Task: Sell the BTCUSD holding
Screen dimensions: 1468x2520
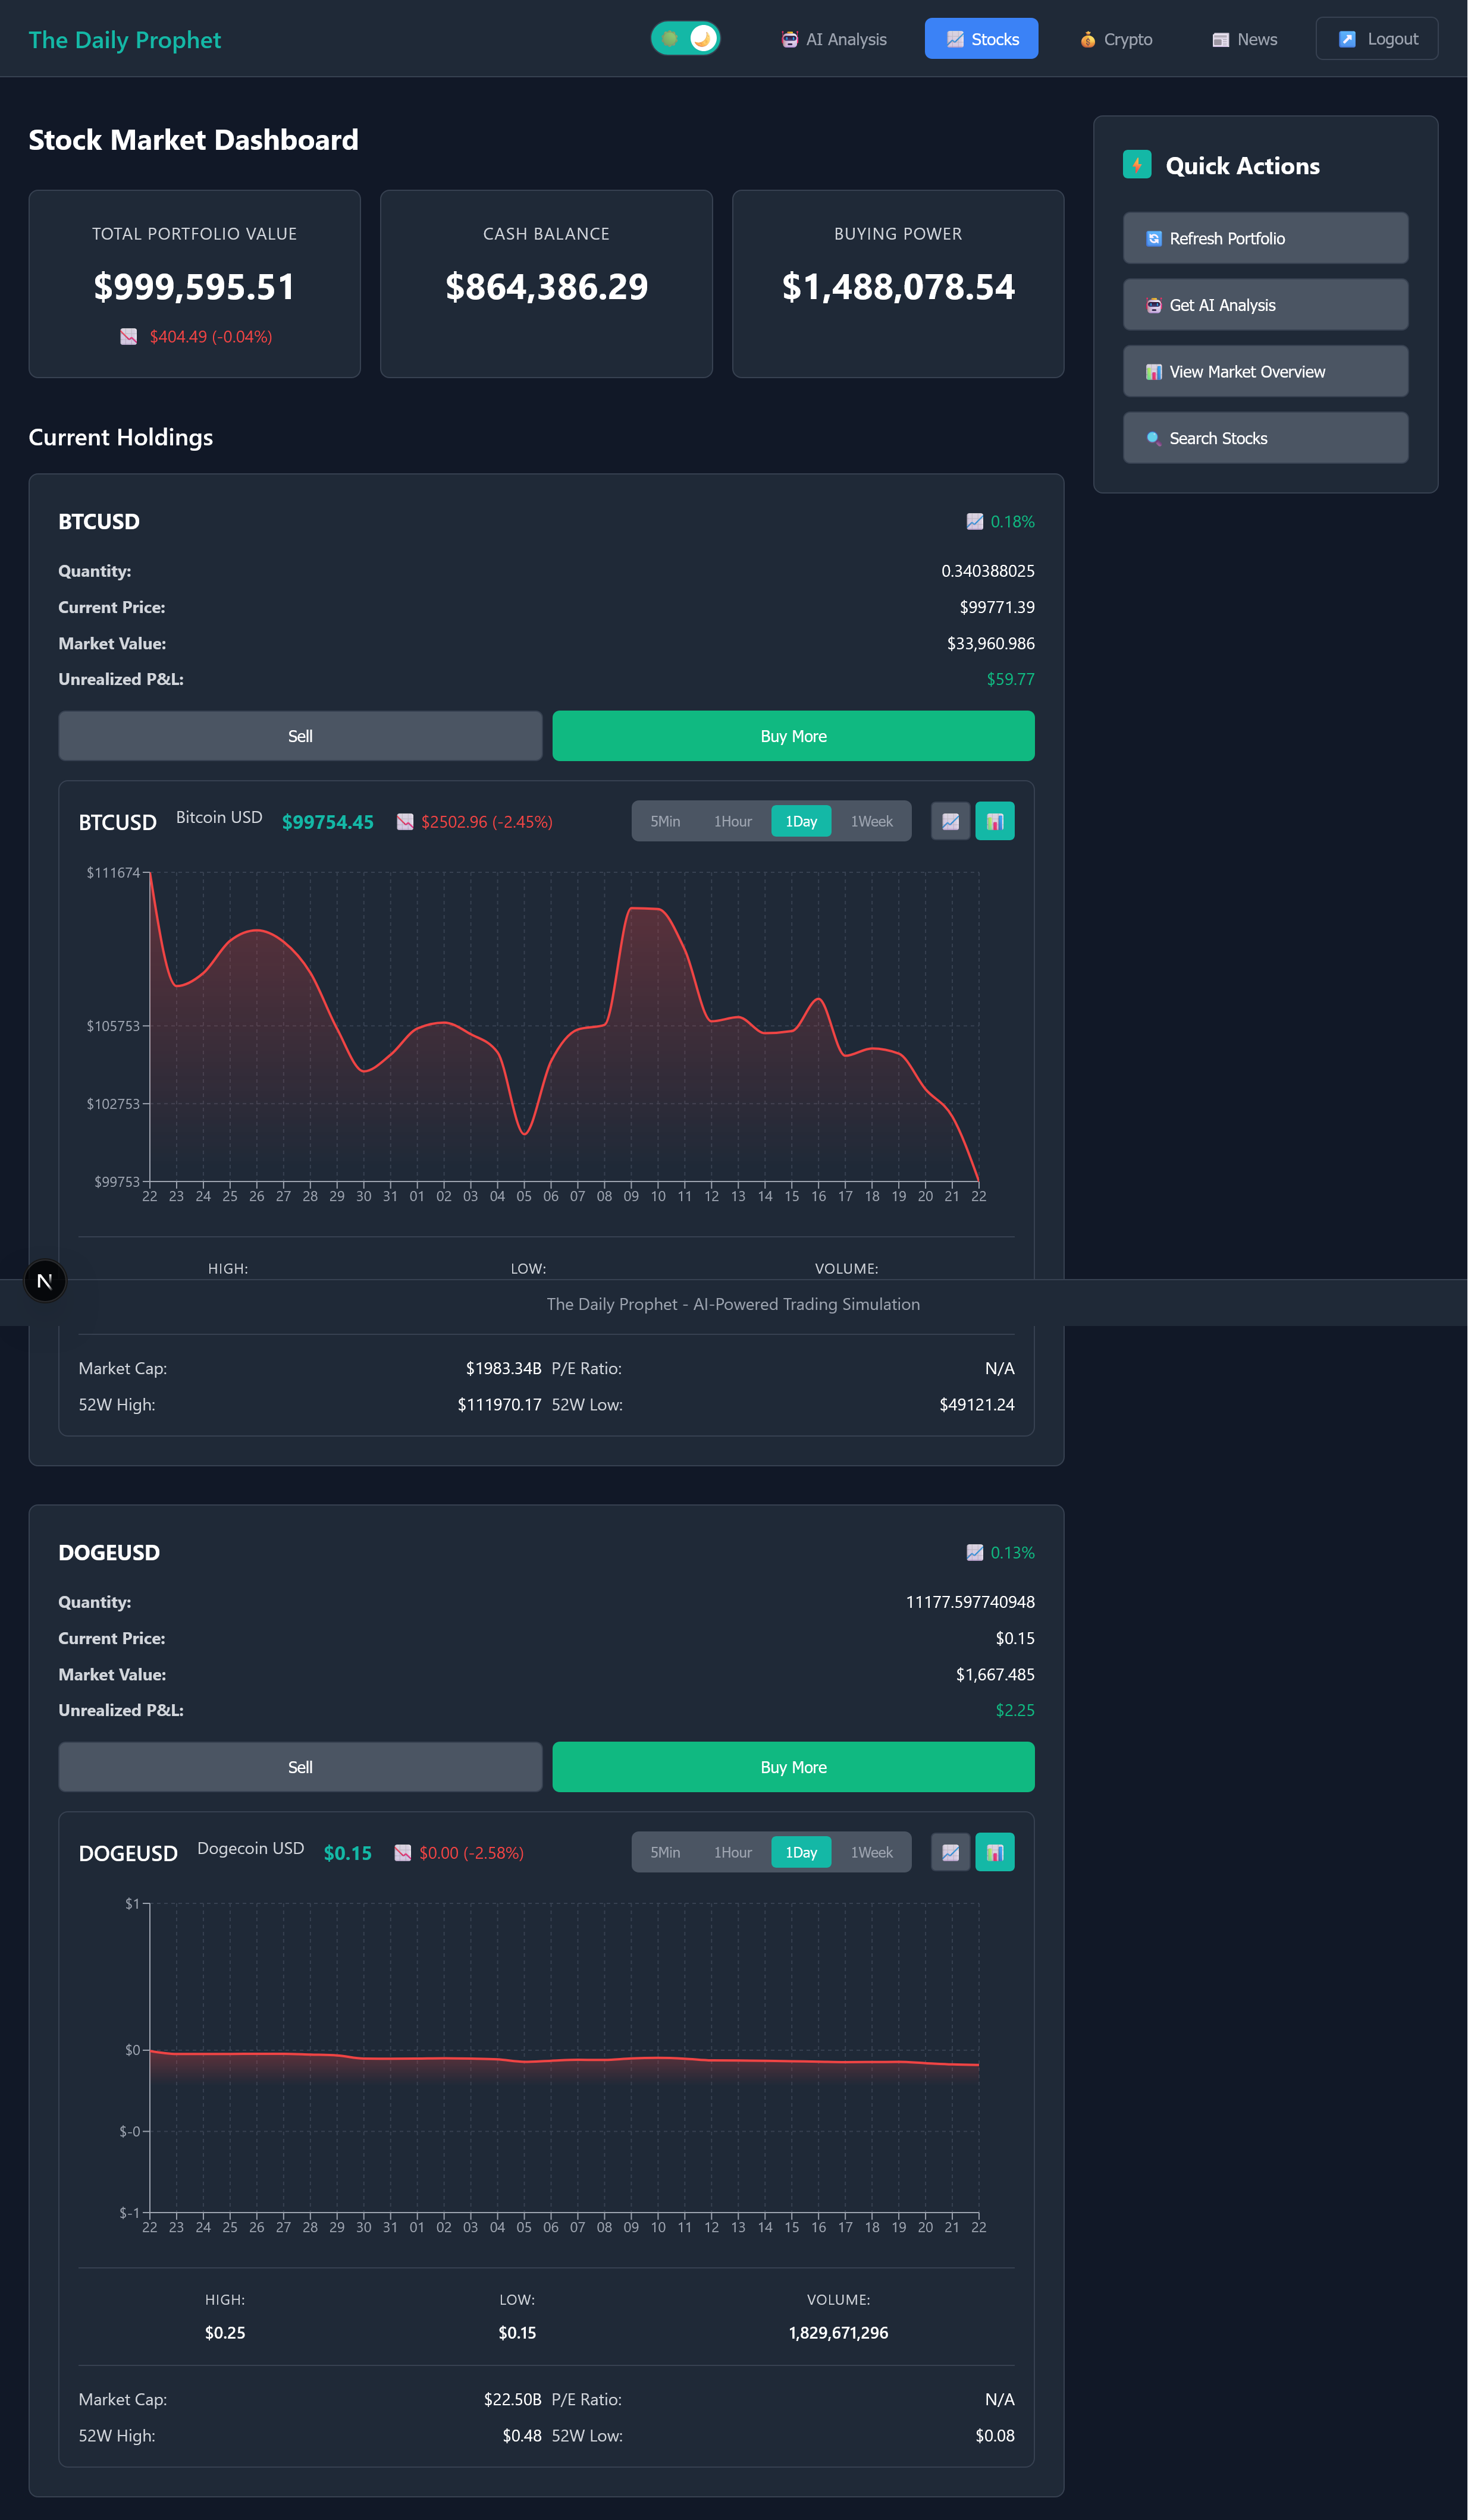Action: [300, 736]
